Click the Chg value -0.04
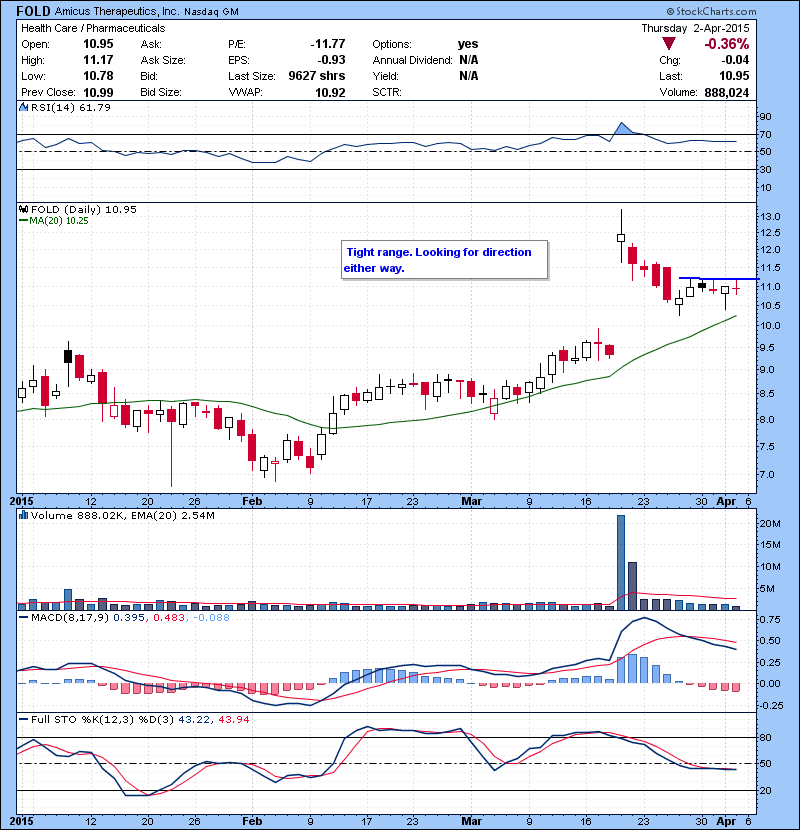This screenshot has width=800, height=830. coord(735,60)
